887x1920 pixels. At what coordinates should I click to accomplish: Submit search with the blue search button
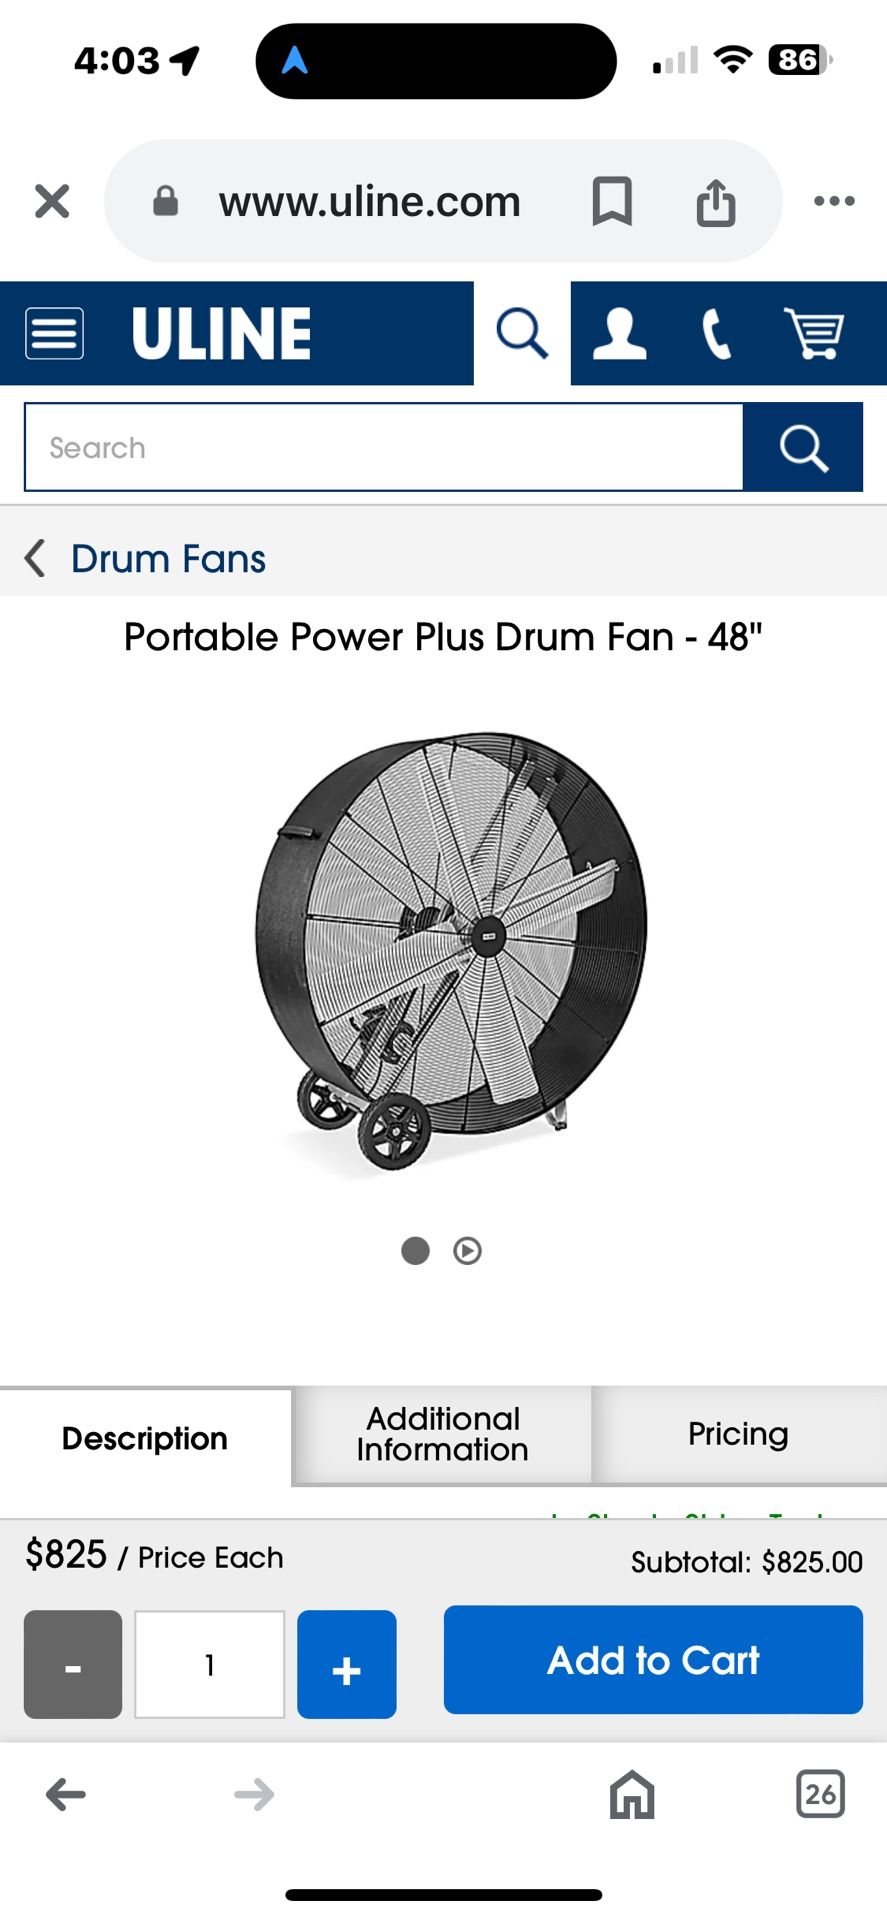(x=803, y=447)
